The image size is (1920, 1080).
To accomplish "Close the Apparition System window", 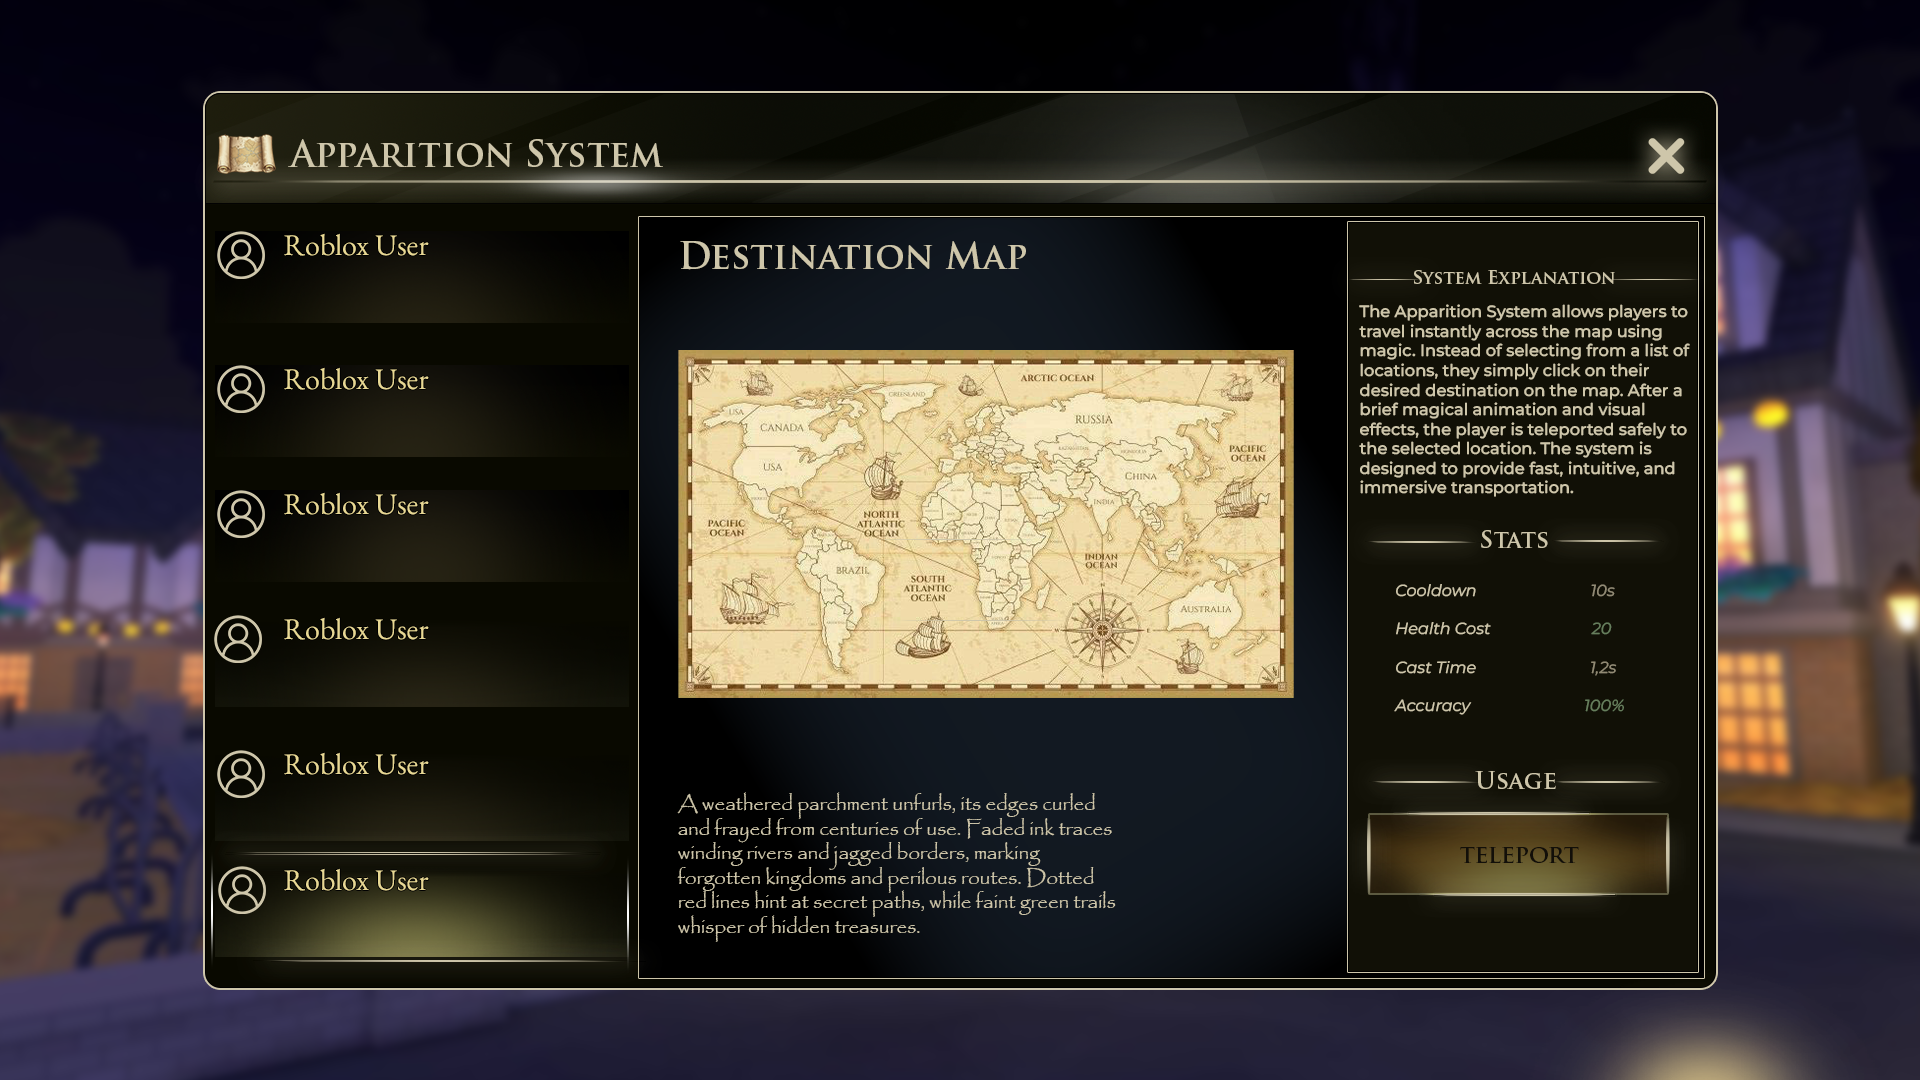I will 1666,156.
